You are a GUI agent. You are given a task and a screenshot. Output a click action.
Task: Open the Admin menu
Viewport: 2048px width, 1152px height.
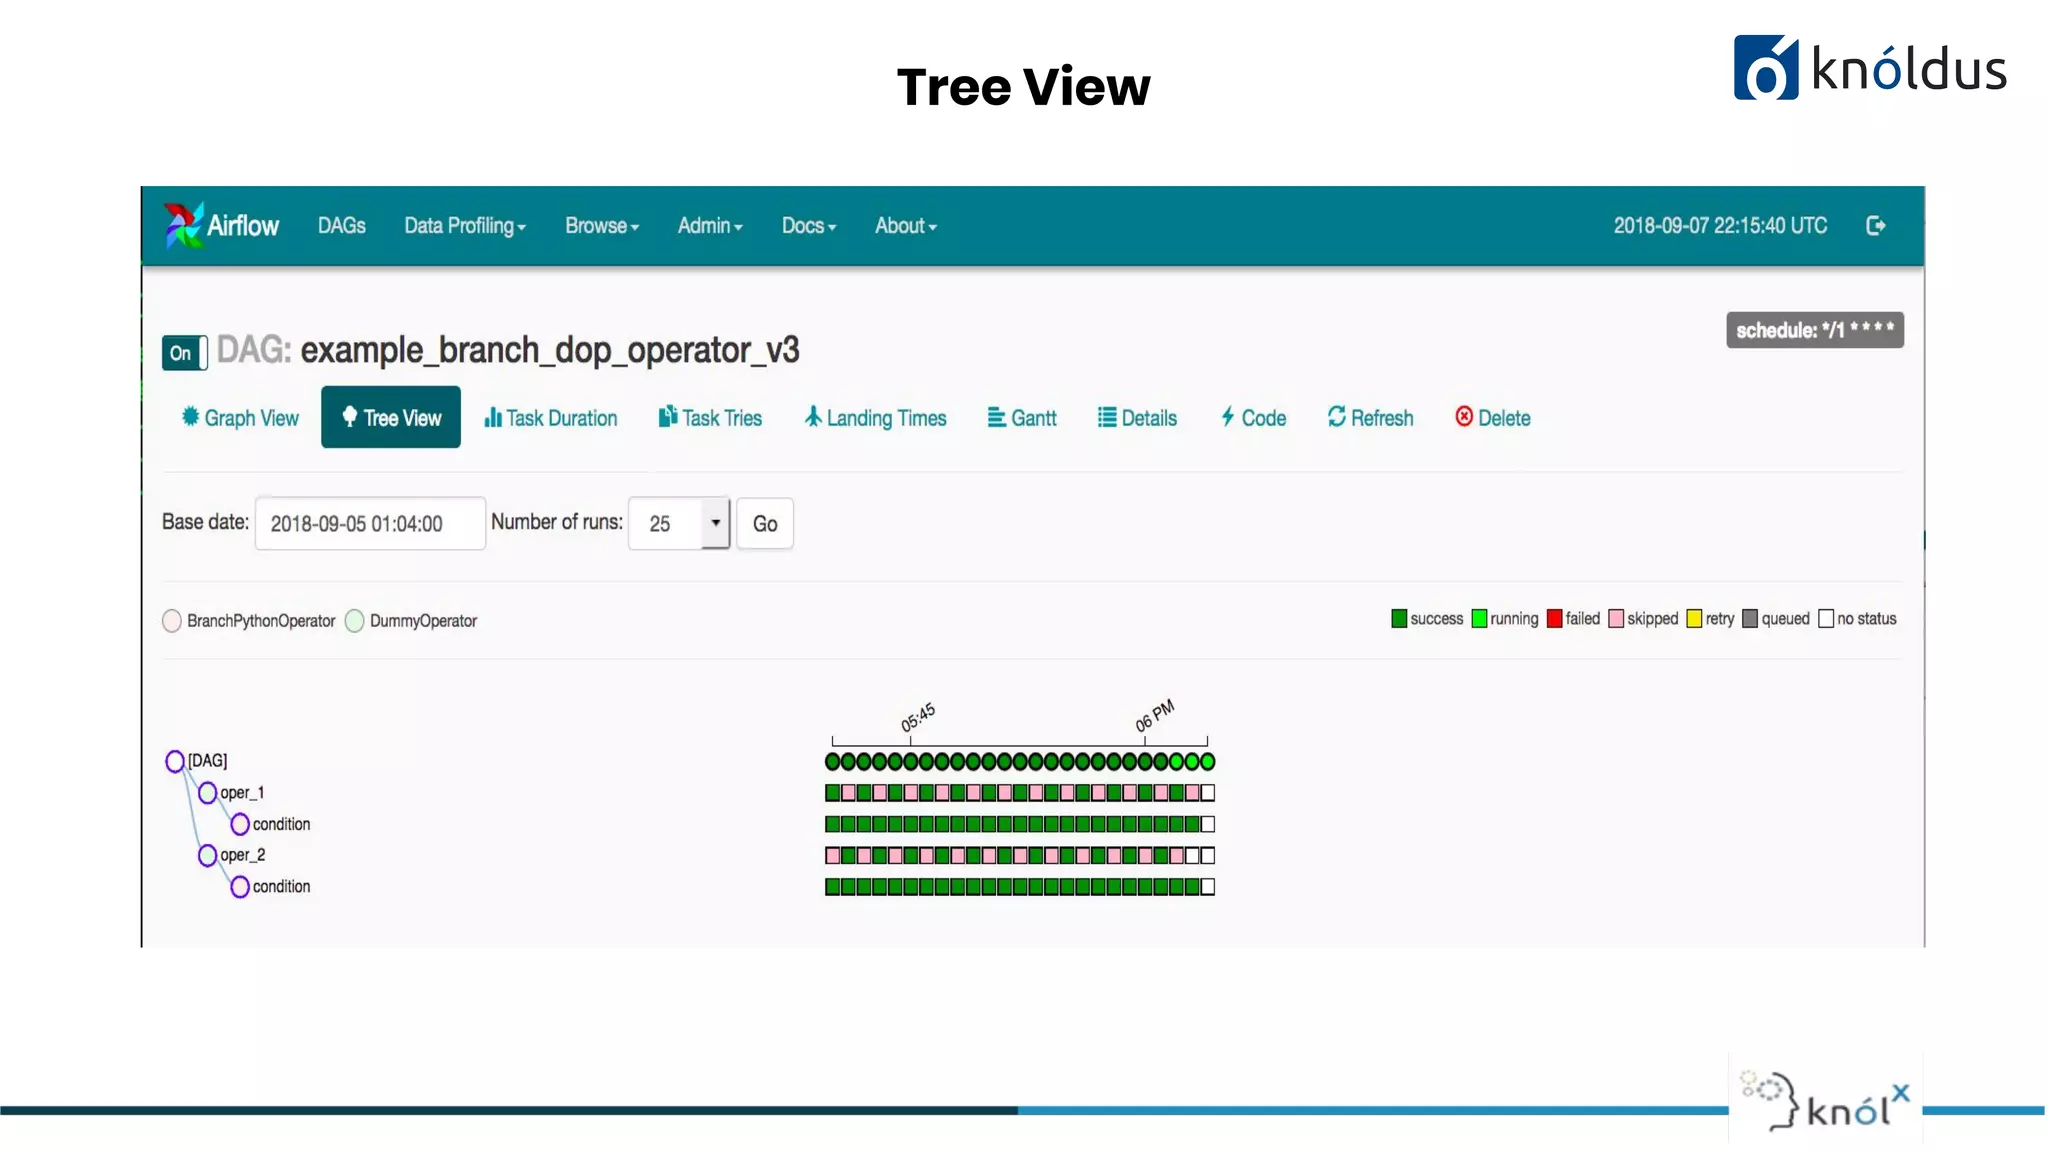tap(710, 226)
